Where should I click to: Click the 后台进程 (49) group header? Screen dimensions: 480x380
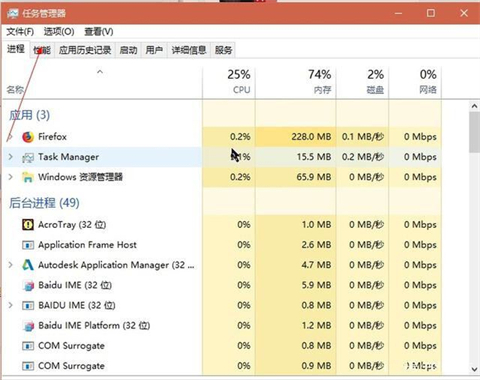pyautogui.click(x=44, y=203)
